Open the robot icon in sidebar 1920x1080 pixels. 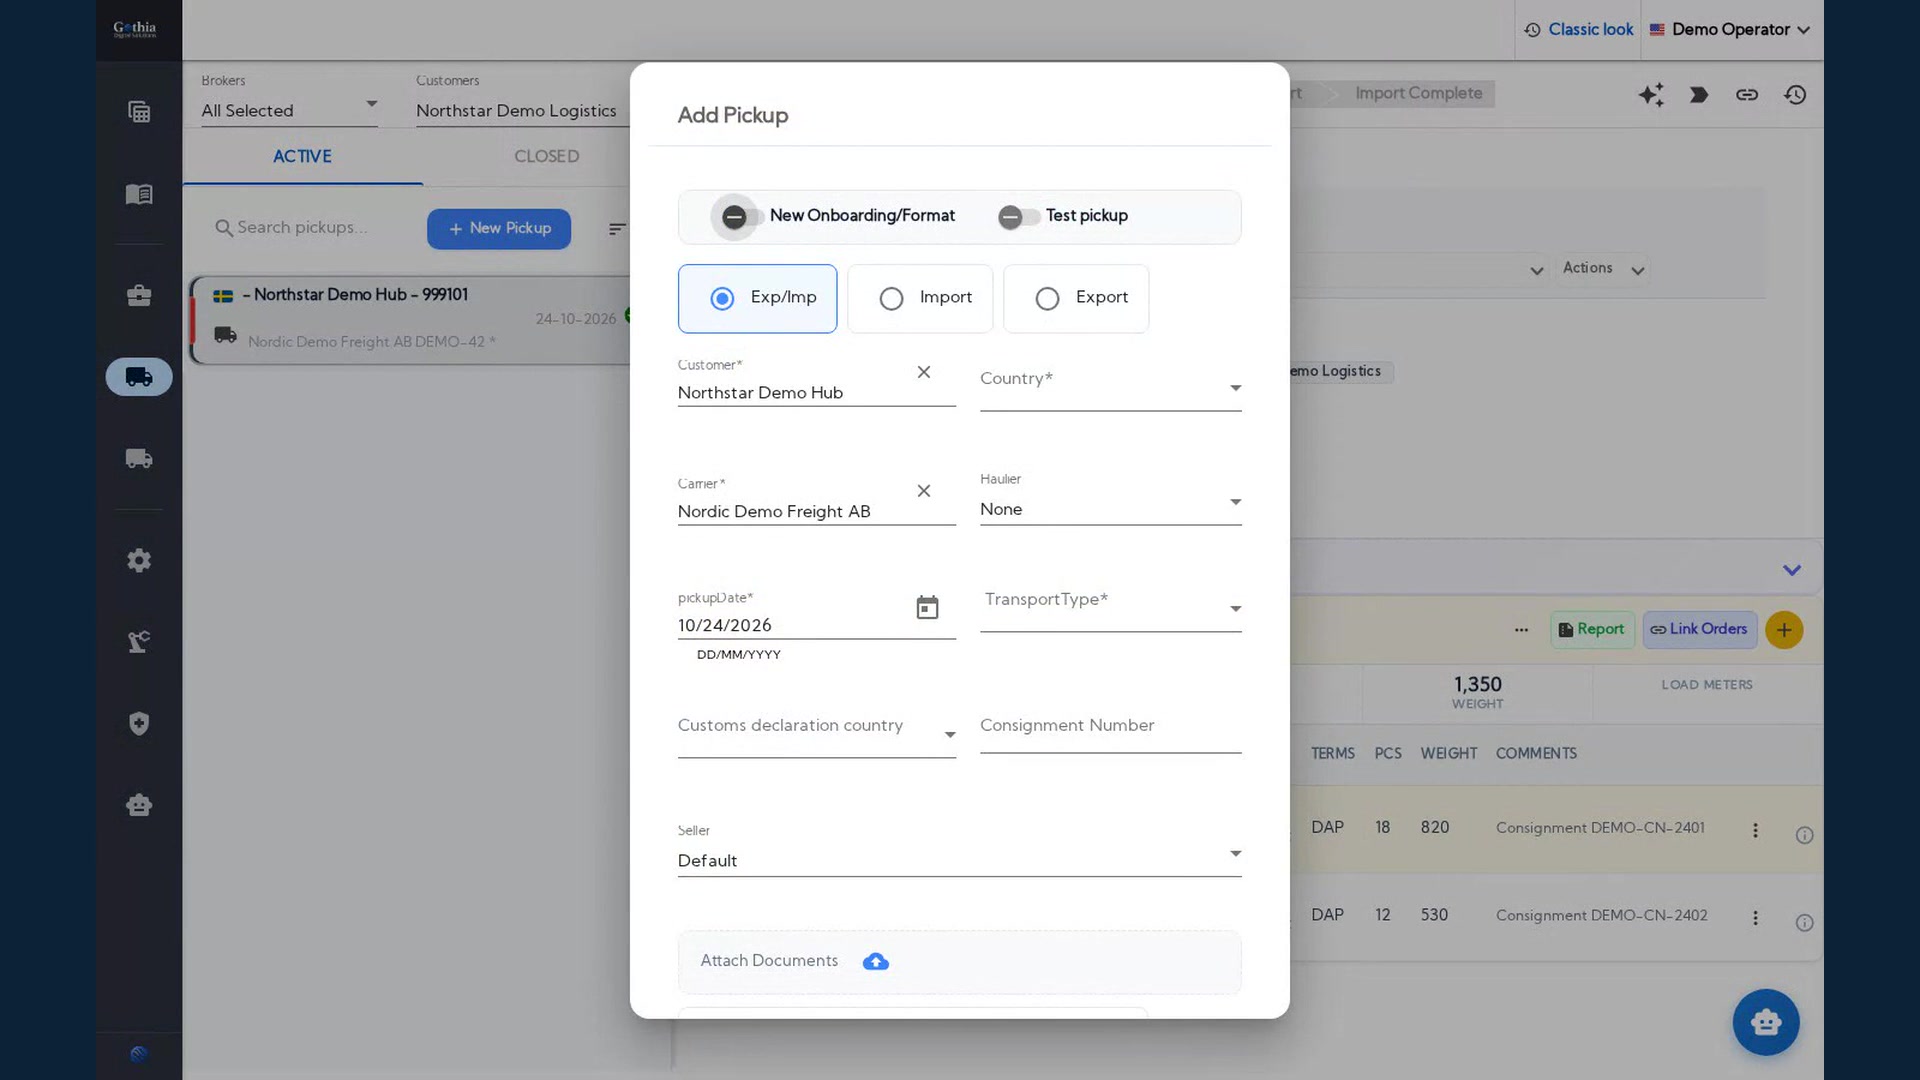(139, 805)
